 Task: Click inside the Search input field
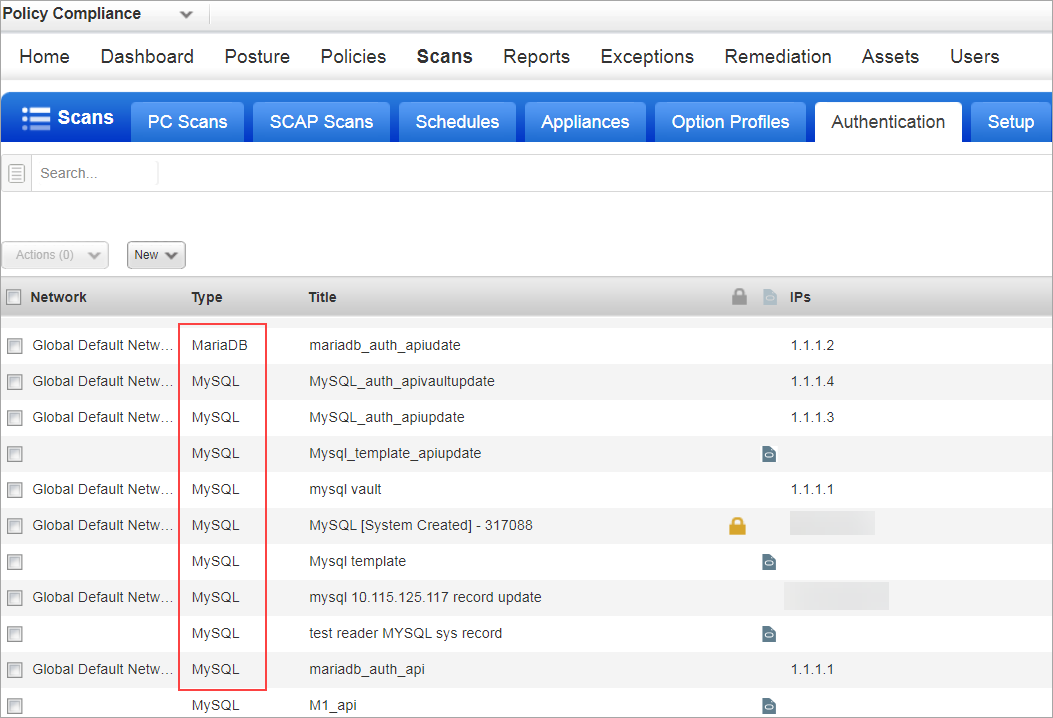pos(95,172)
